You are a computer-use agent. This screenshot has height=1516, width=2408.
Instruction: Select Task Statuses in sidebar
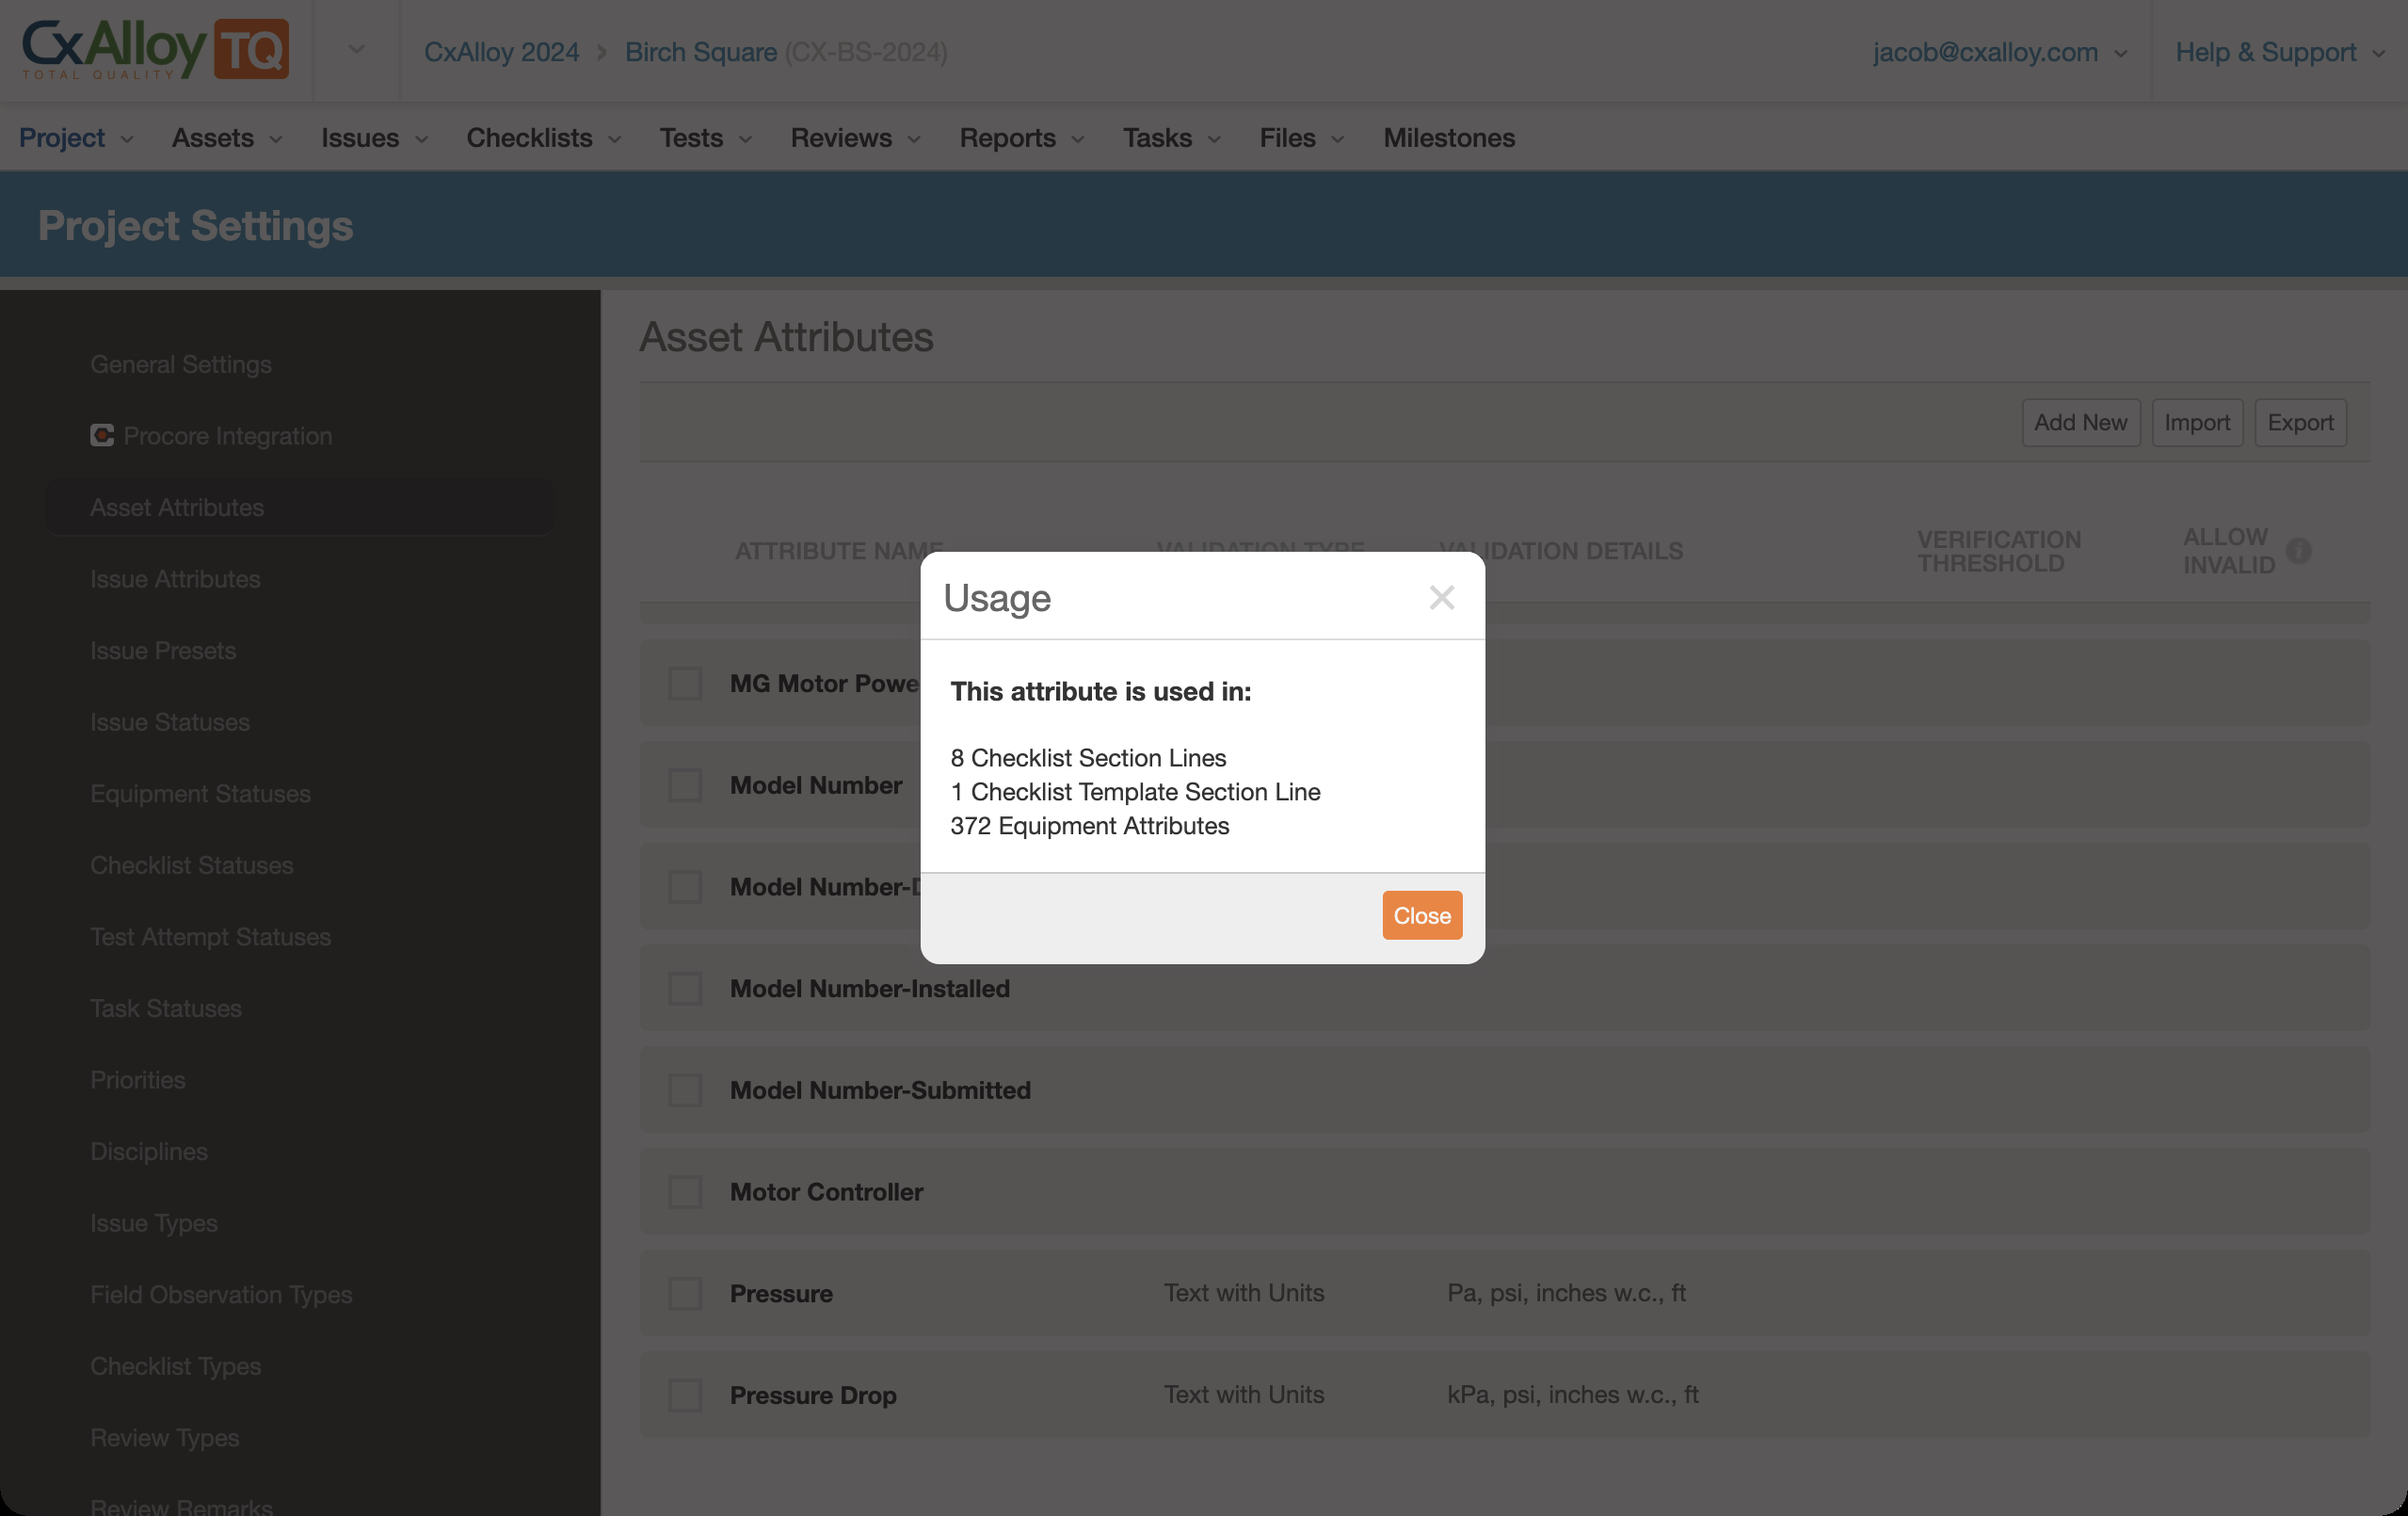point(166,1008)
